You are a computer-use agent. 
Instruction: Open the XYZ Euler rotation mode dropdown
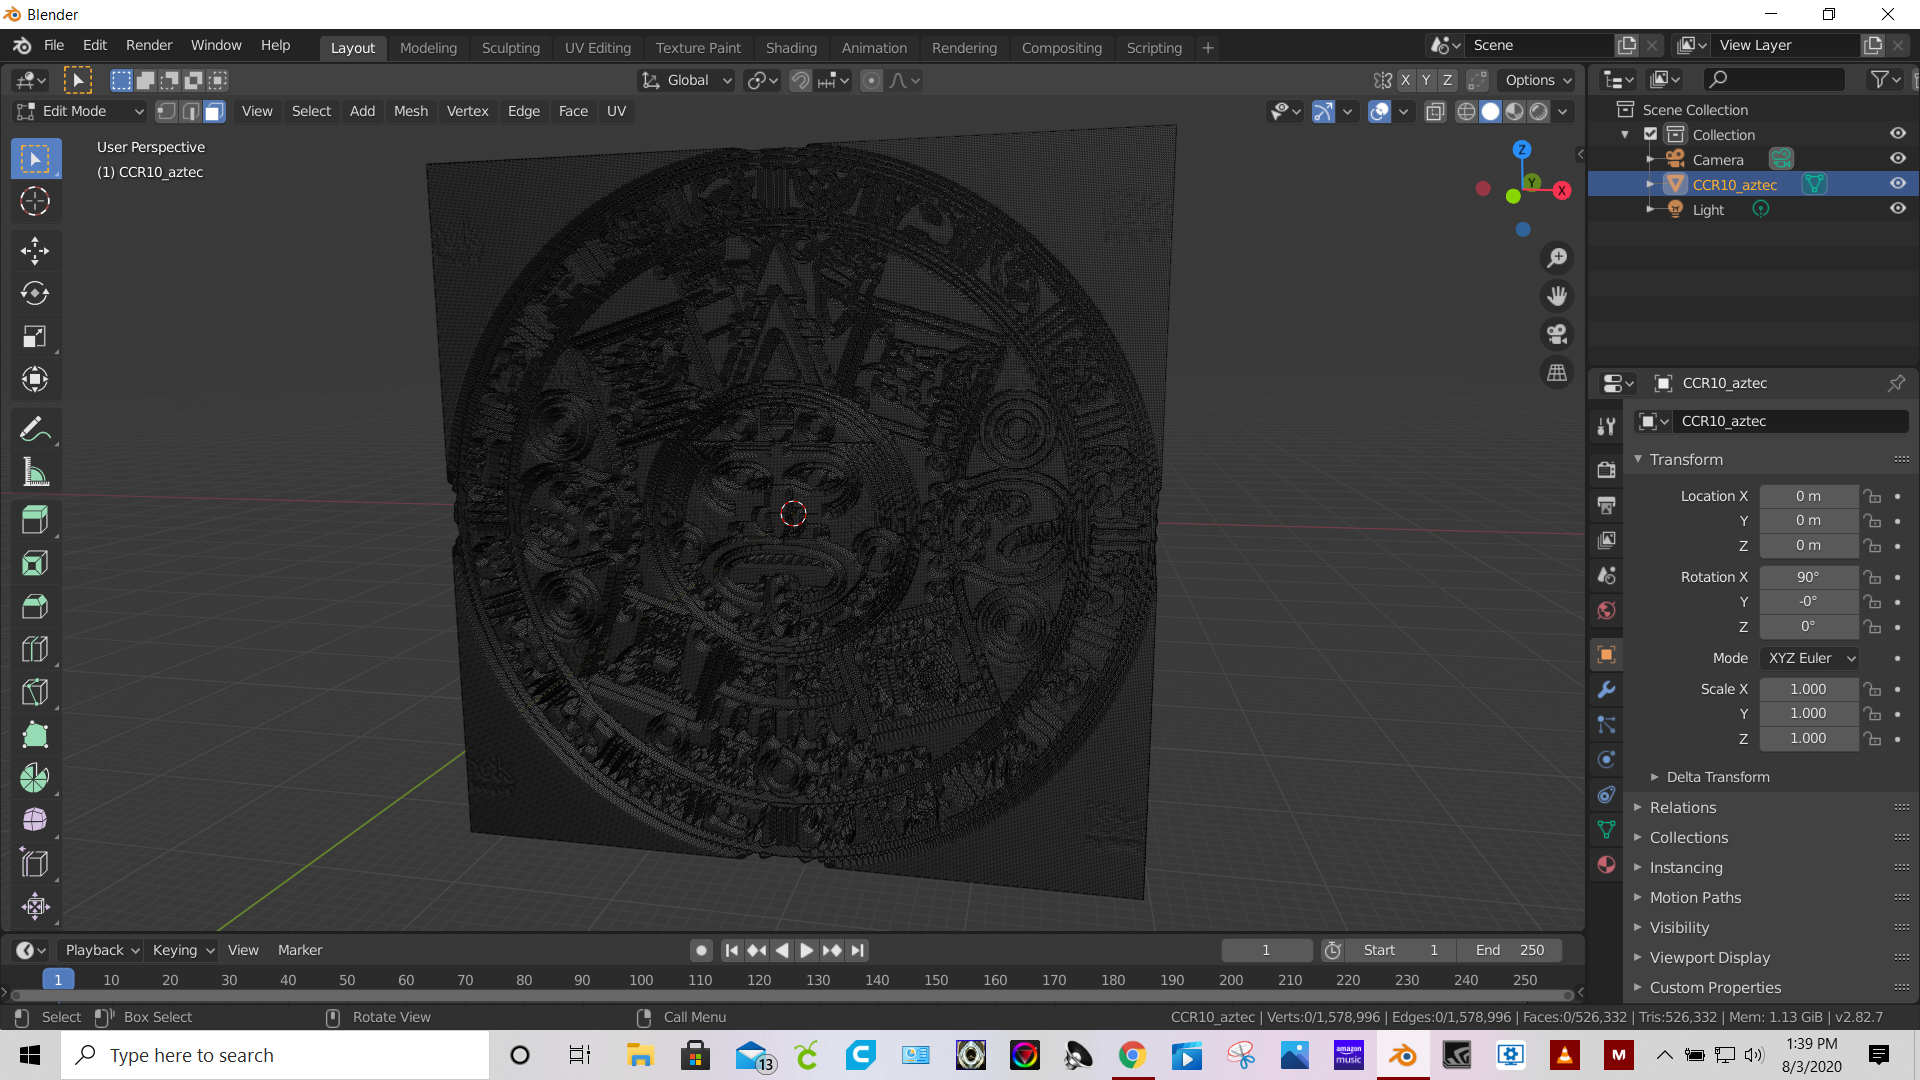pyautogui.click(x=1810, y=658)
